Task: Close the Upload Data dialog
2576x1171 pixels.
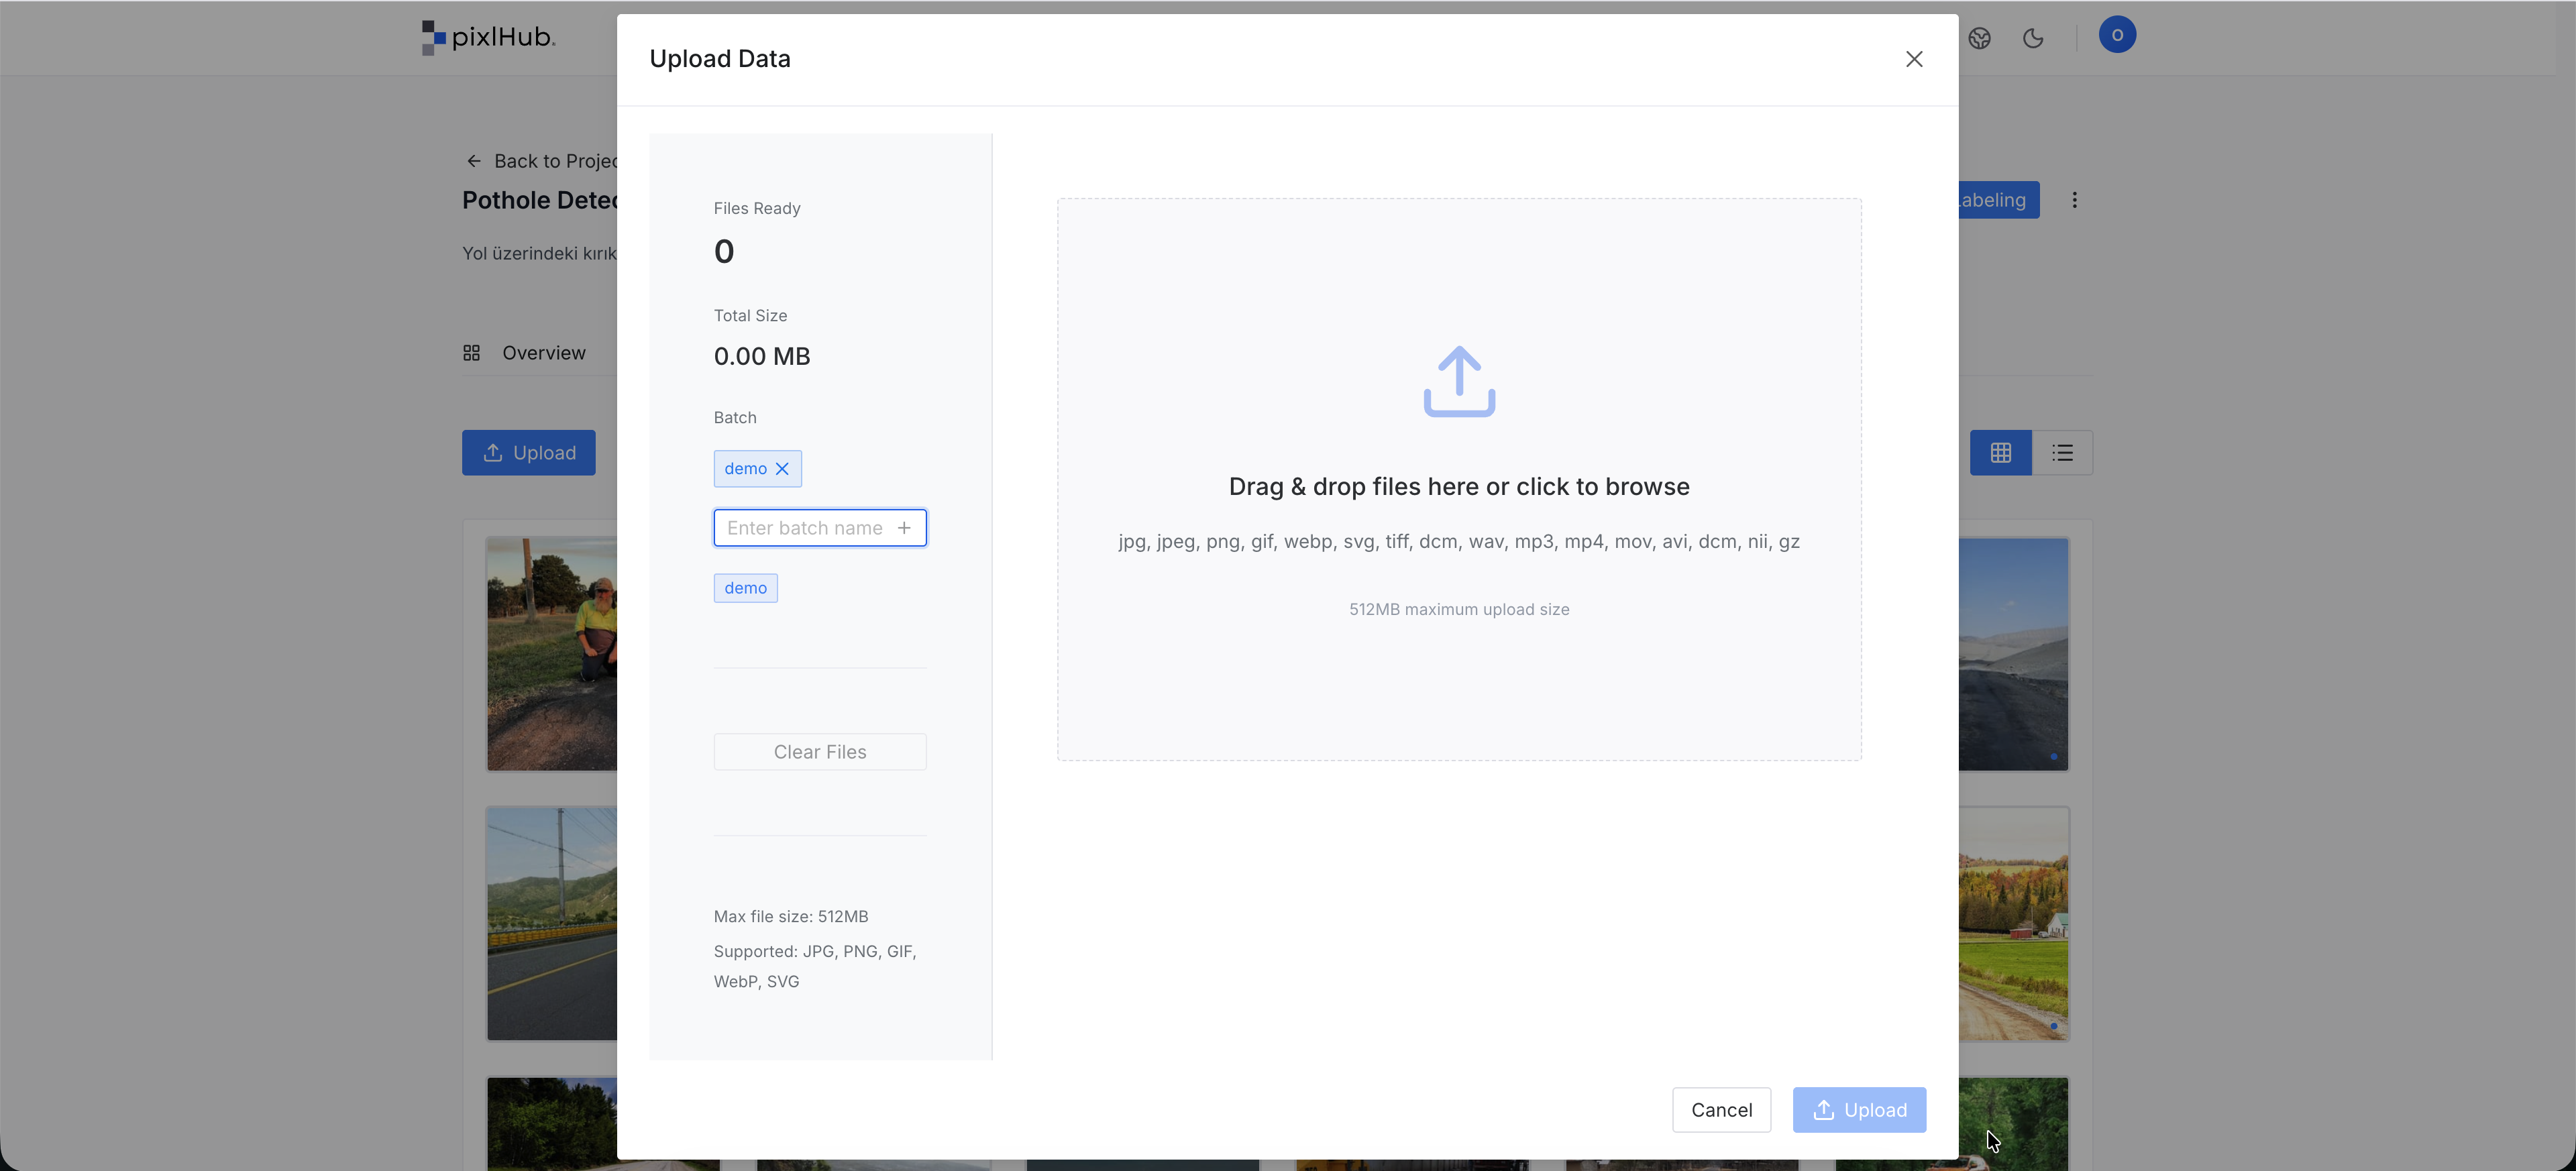Action: 1913,59
